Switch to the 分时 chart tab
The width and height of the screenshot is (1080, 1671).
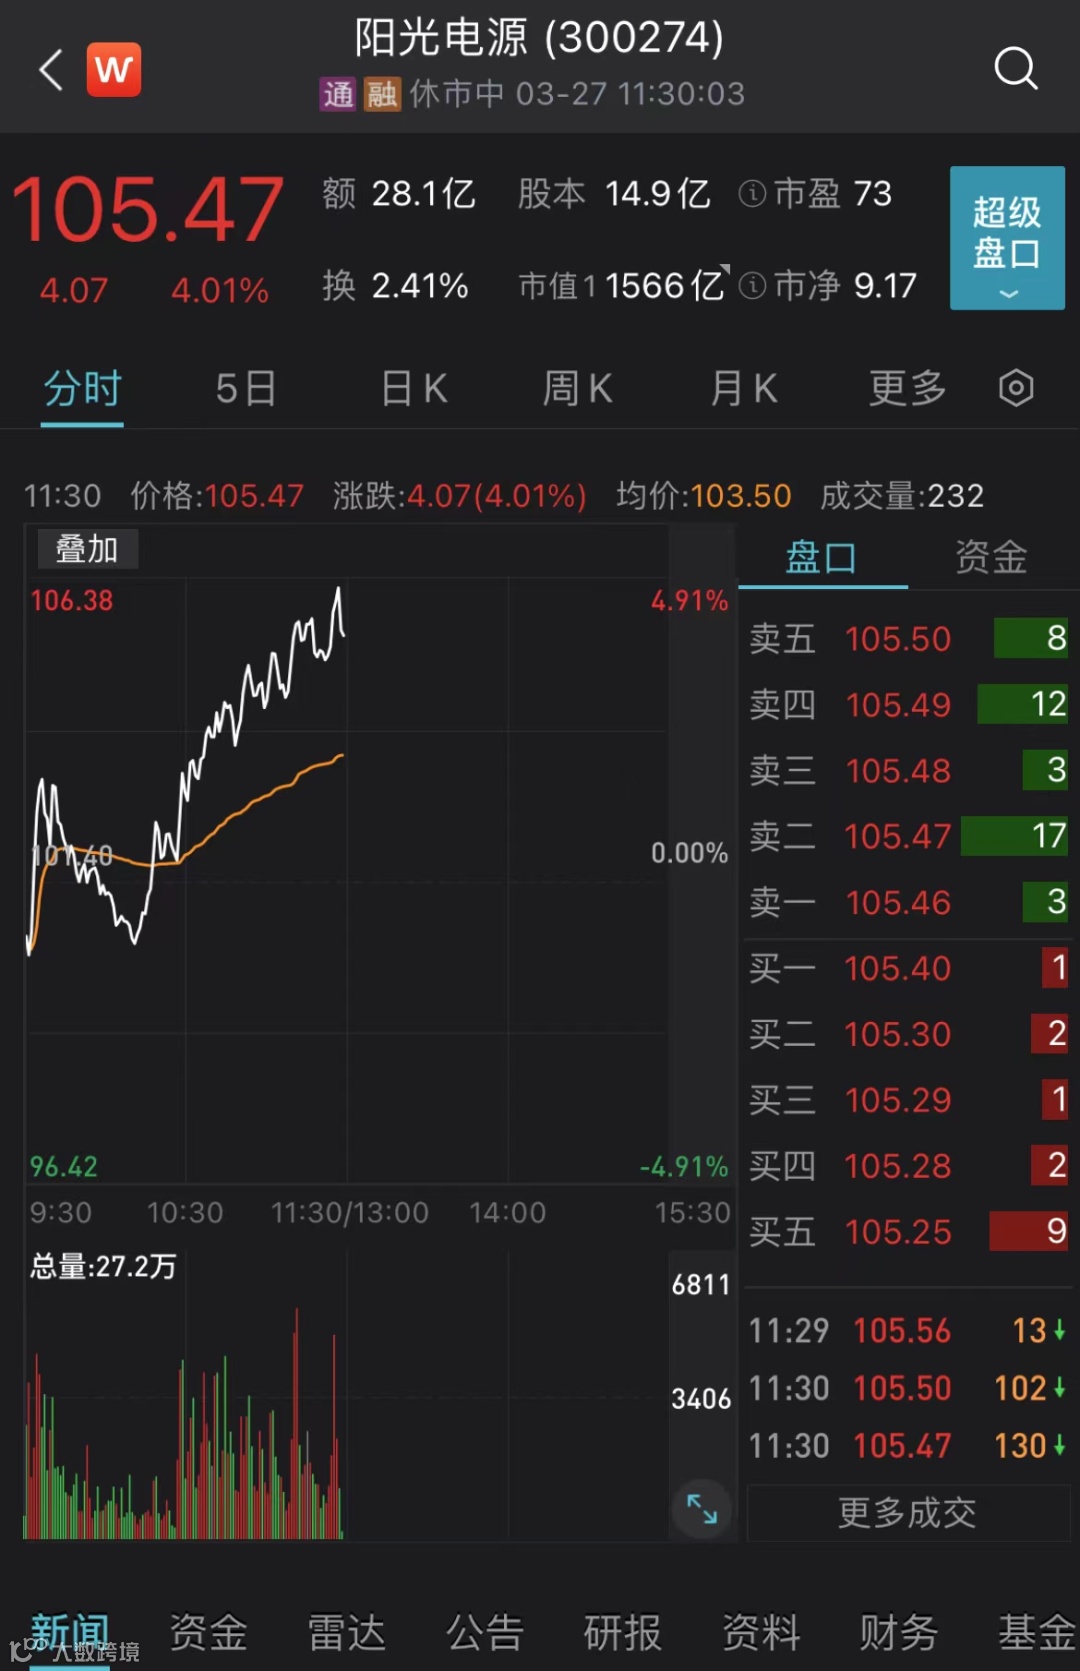(x=82, y=388)
